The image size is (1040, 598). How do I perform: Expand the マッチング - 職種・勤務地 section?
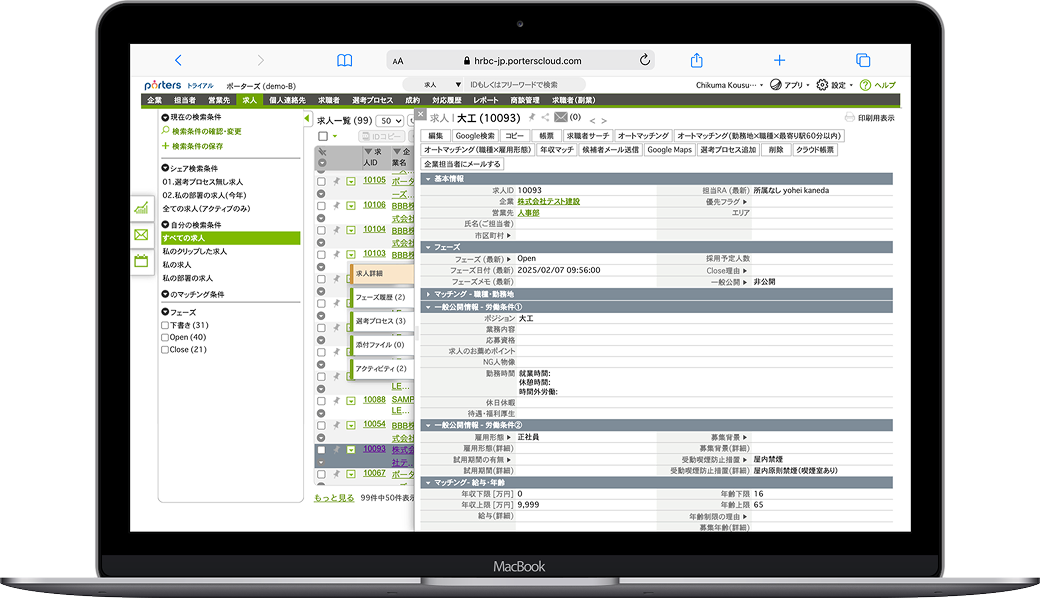point(657,294)
